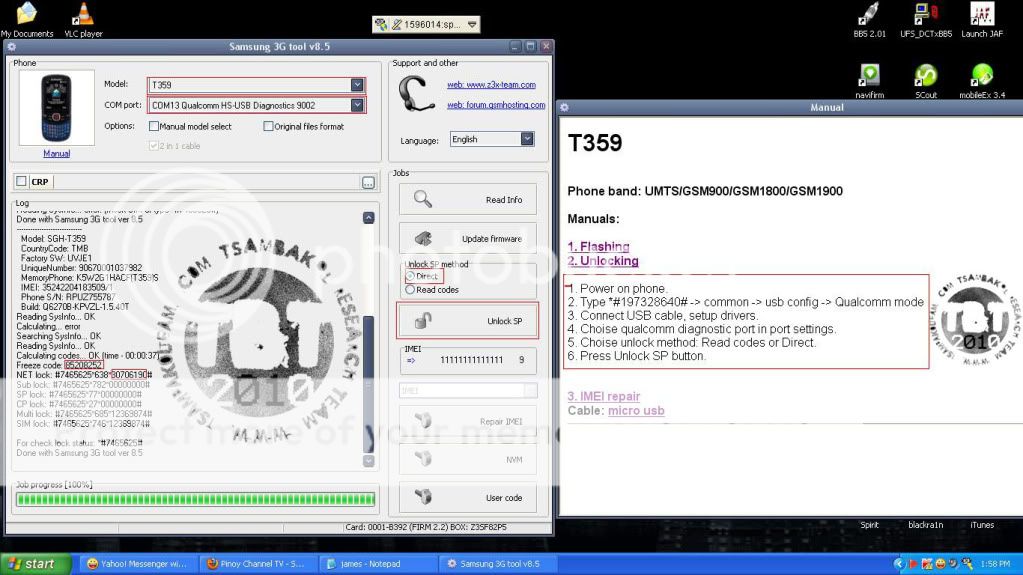Switch to Samsung 3G tool v8.5 taskbar item

click(x=499, y=564)
